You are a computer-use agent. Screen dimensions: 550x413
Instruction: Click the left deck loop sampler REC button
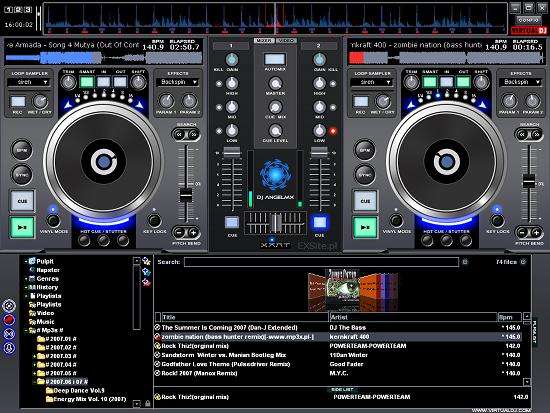(18, 102)
